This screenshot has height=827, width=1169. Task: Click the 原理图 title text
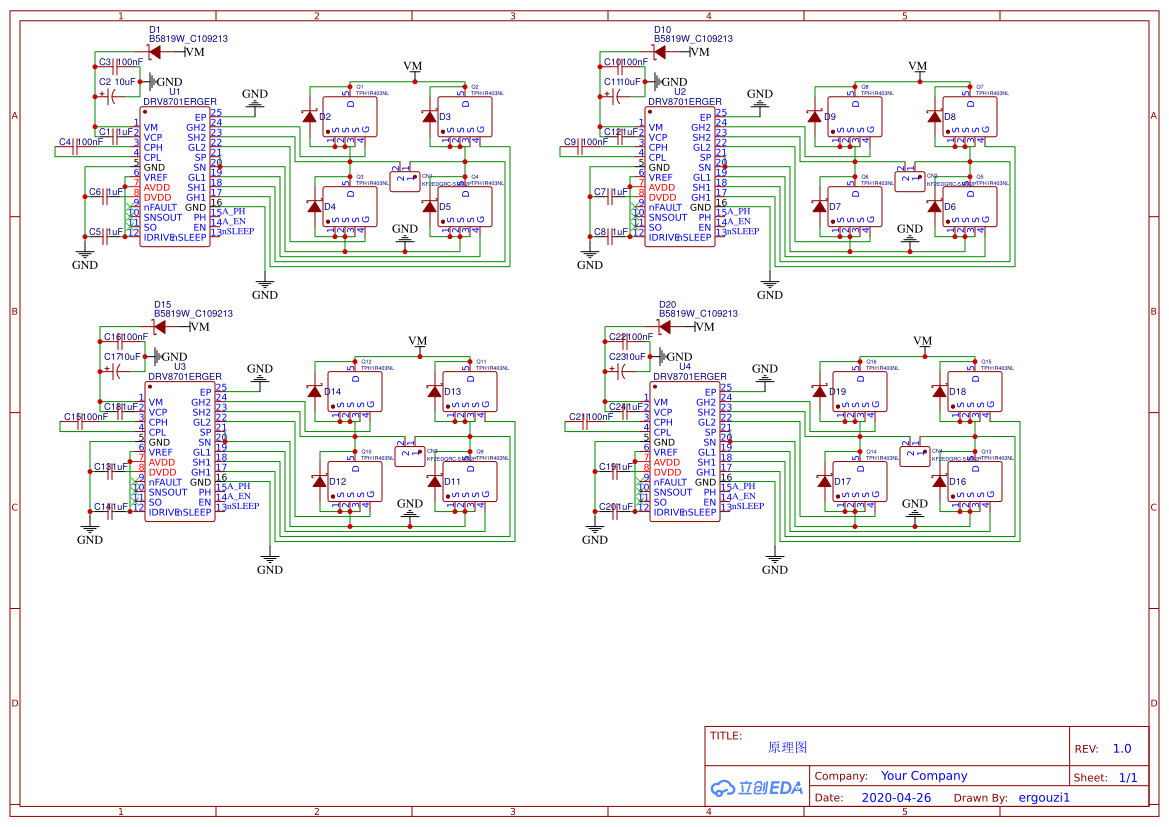click(787, 747)
